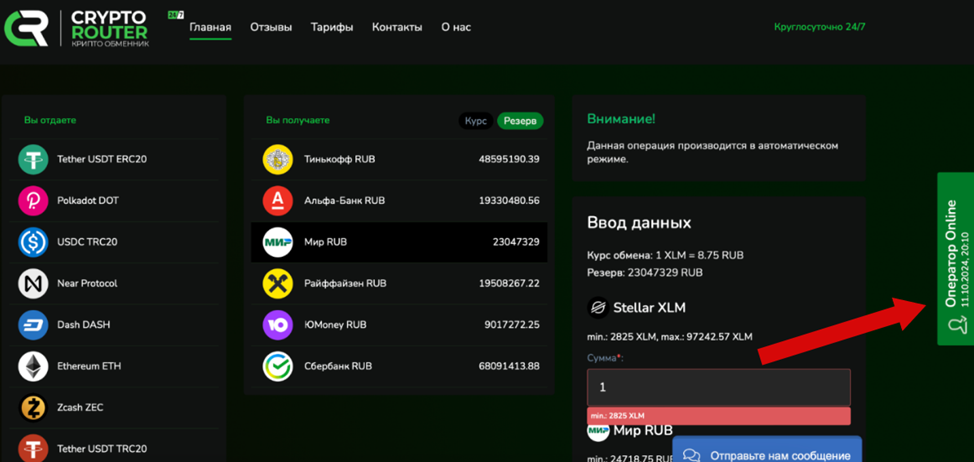This screenshot has height=462, width=974.
Task: Choose the Ethereum ETH icon
Action: [x=33, y=366]
